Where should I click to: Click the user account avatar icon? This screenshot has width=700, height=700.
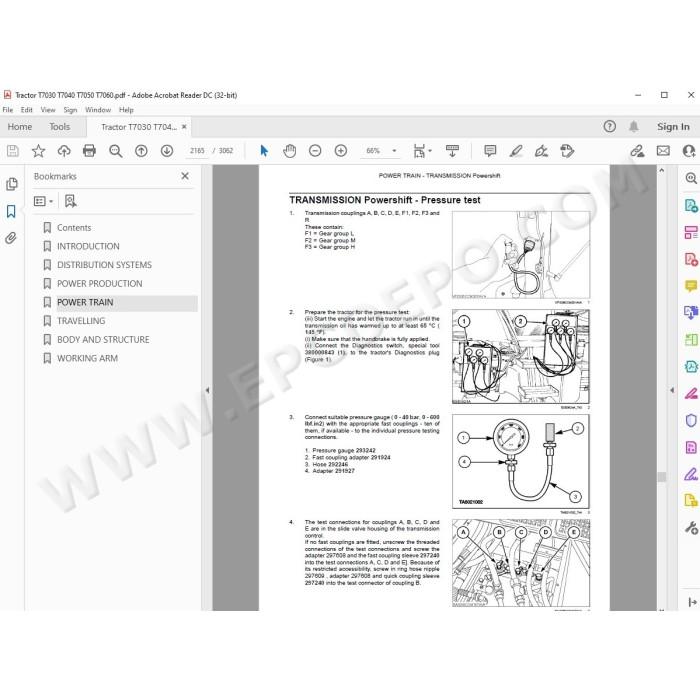point(689,151)
